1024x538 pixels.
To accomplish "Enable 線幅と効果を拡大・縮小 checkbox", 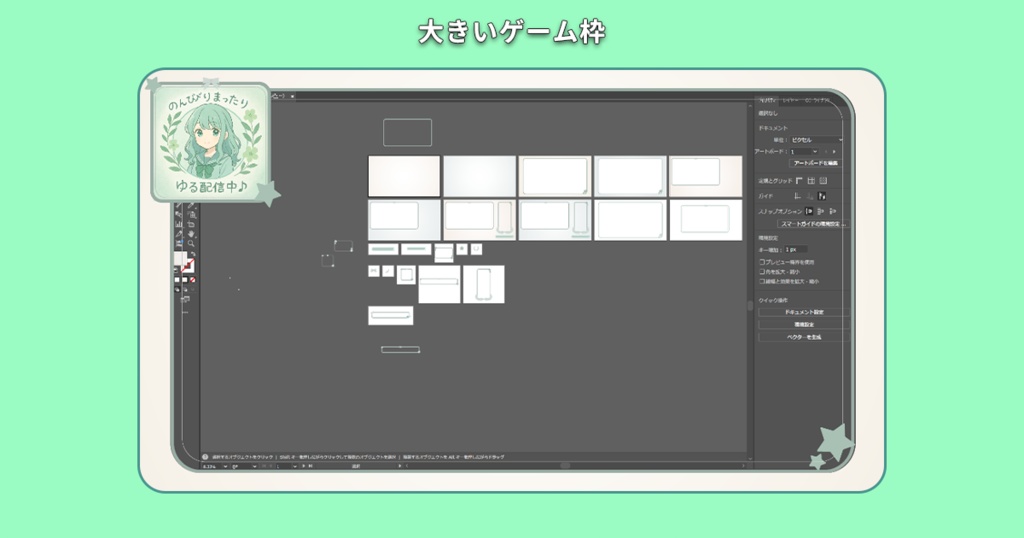I will (x=761, y=281).
